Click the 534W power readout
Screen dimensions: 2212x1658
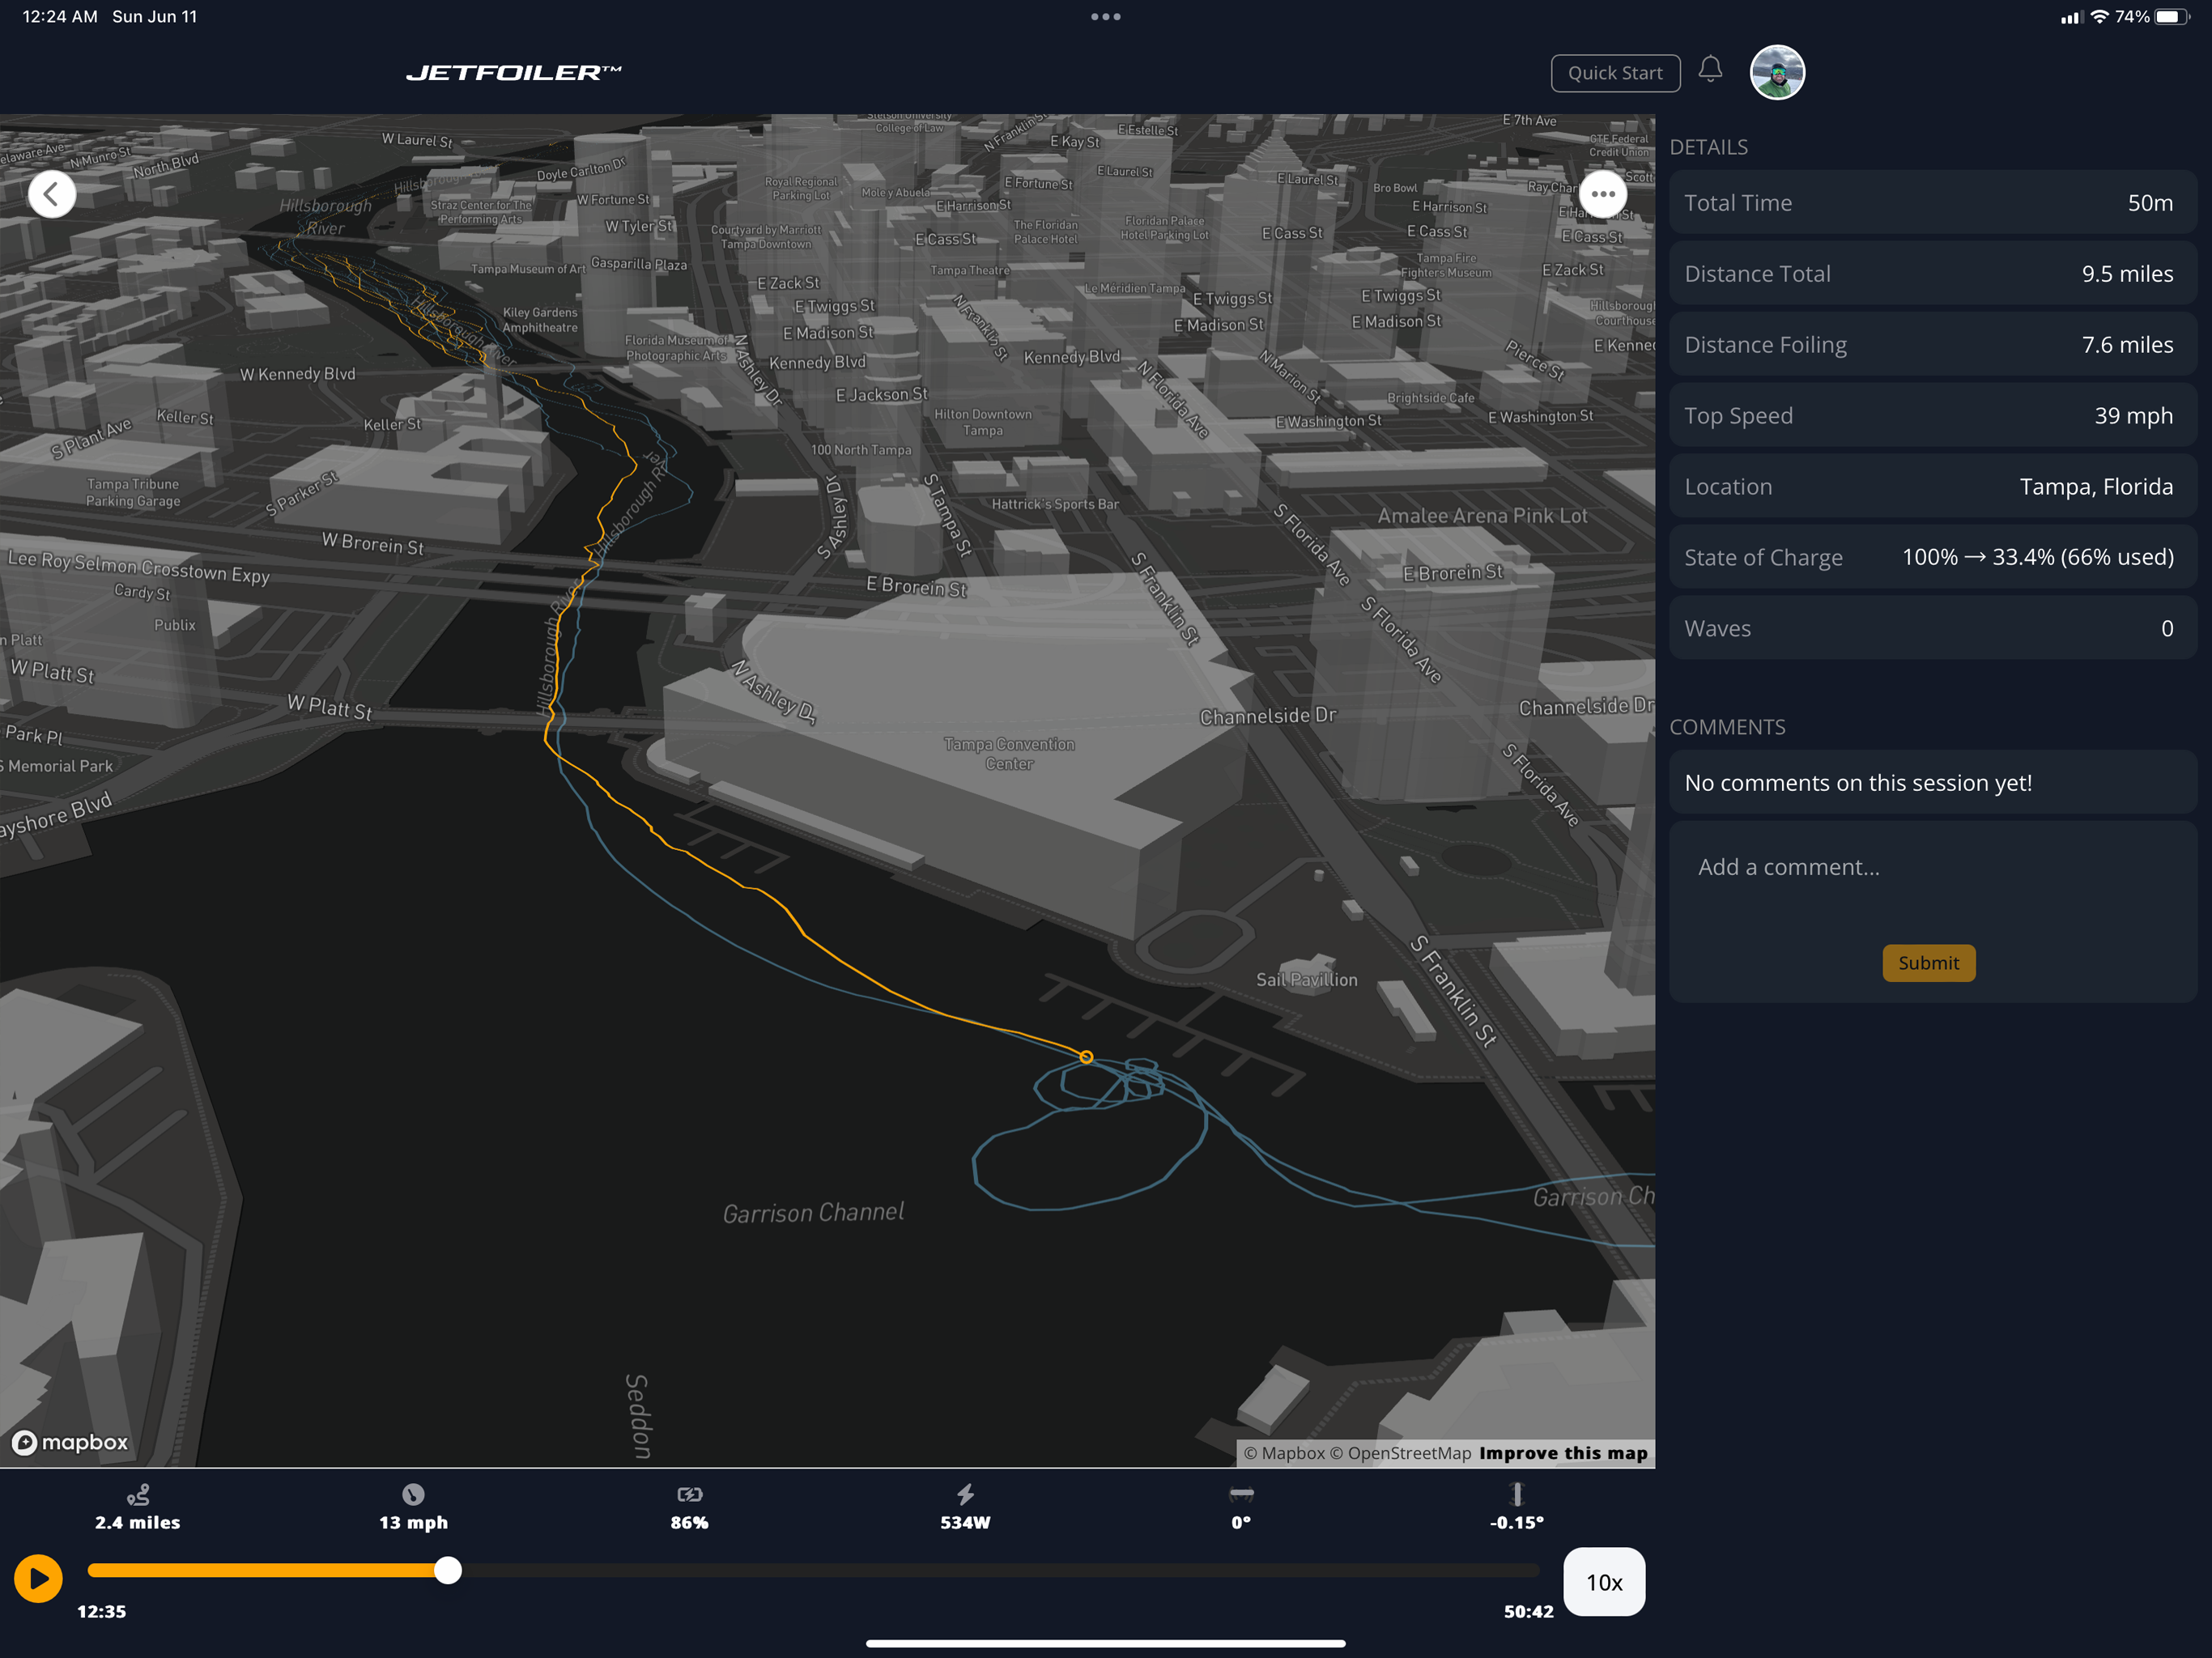point(965,1522)
